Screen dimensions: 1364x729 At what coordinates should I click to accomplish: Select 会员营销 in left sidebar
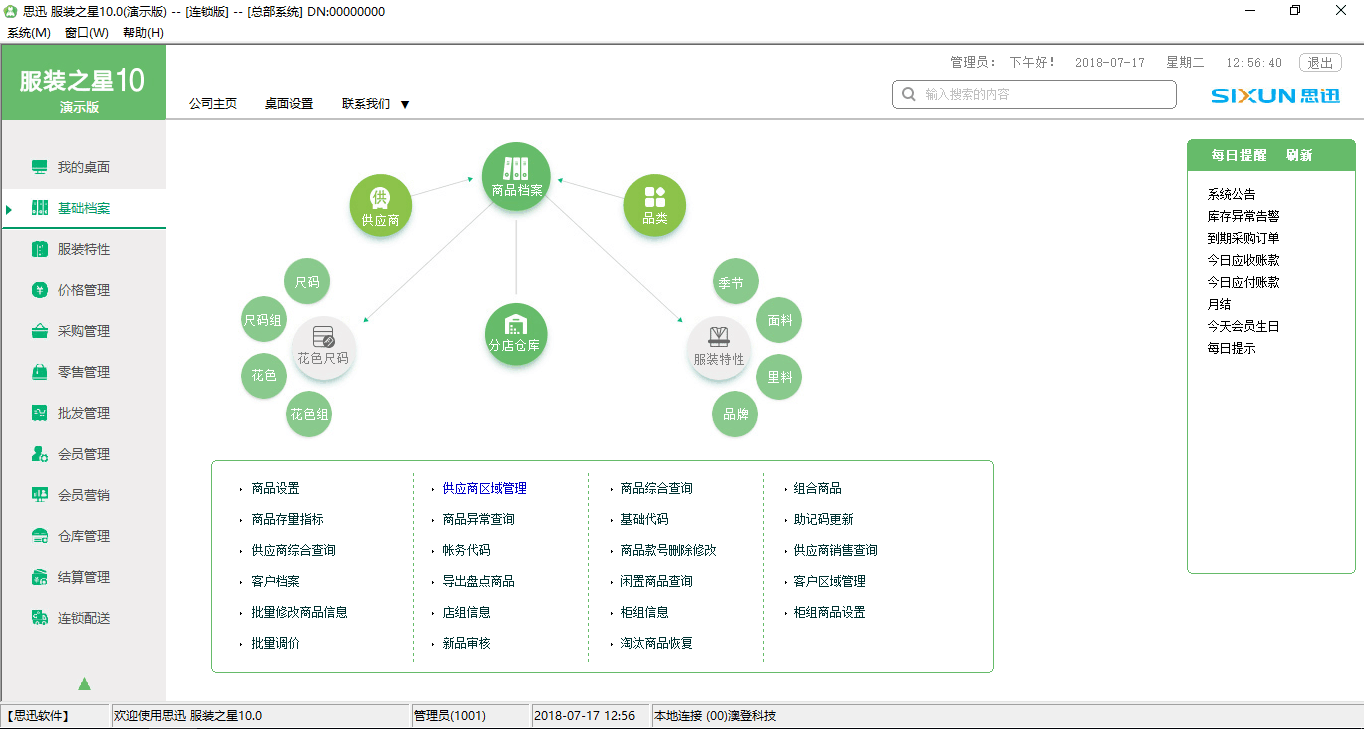(84, 495)
